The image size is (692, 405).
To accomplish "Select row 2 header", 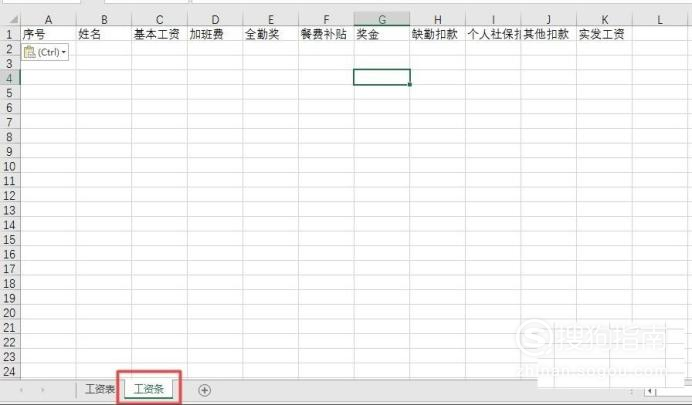I will pos(10,49).
